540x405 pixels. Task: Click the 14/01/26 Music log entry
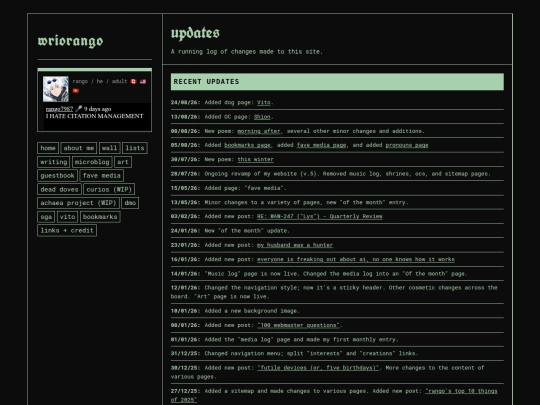(337, 274)
